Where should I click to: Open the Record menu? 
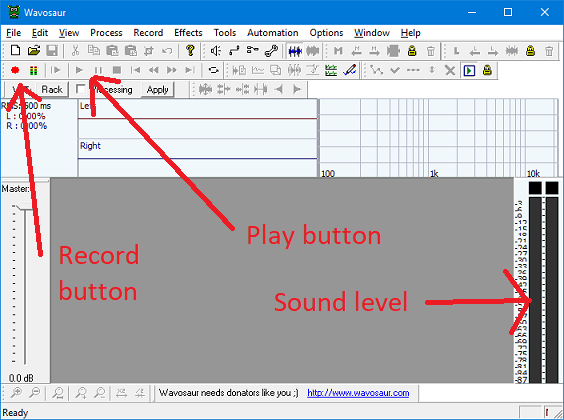pyautogui.click(x=148, y=33)
